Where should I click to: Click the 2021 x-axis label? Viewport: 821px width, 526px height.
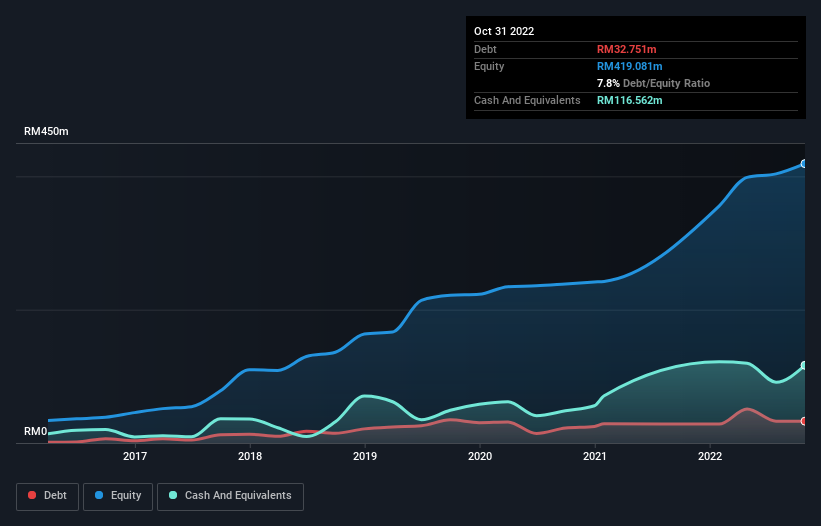click(595, 456)
